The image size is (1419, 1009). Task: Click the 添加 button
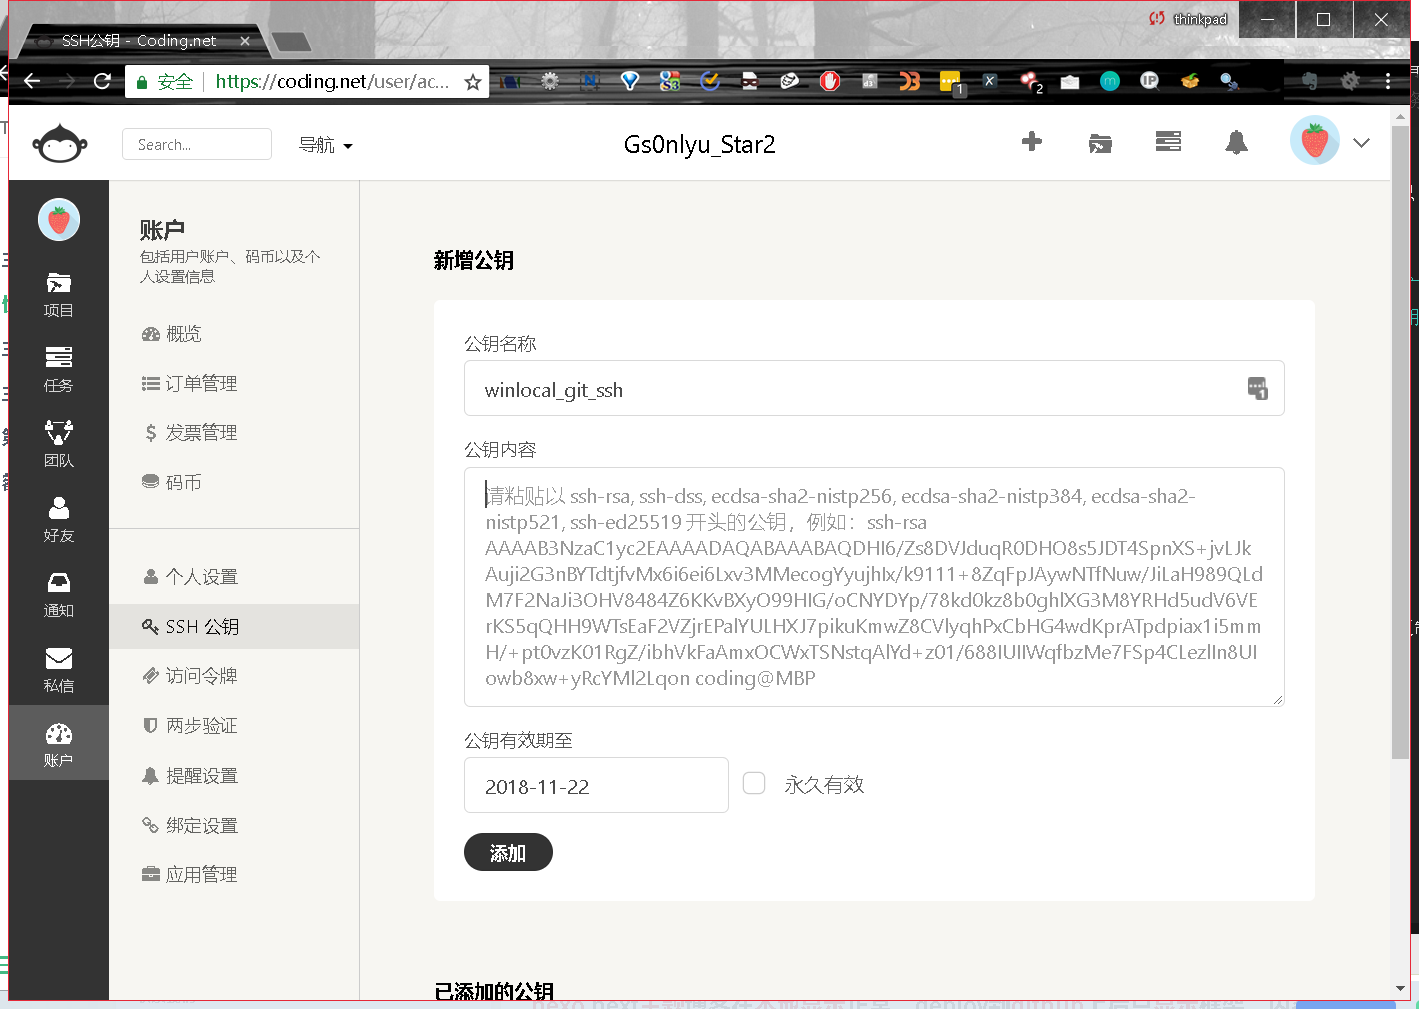pyautogui.click(x=508, y=852)
